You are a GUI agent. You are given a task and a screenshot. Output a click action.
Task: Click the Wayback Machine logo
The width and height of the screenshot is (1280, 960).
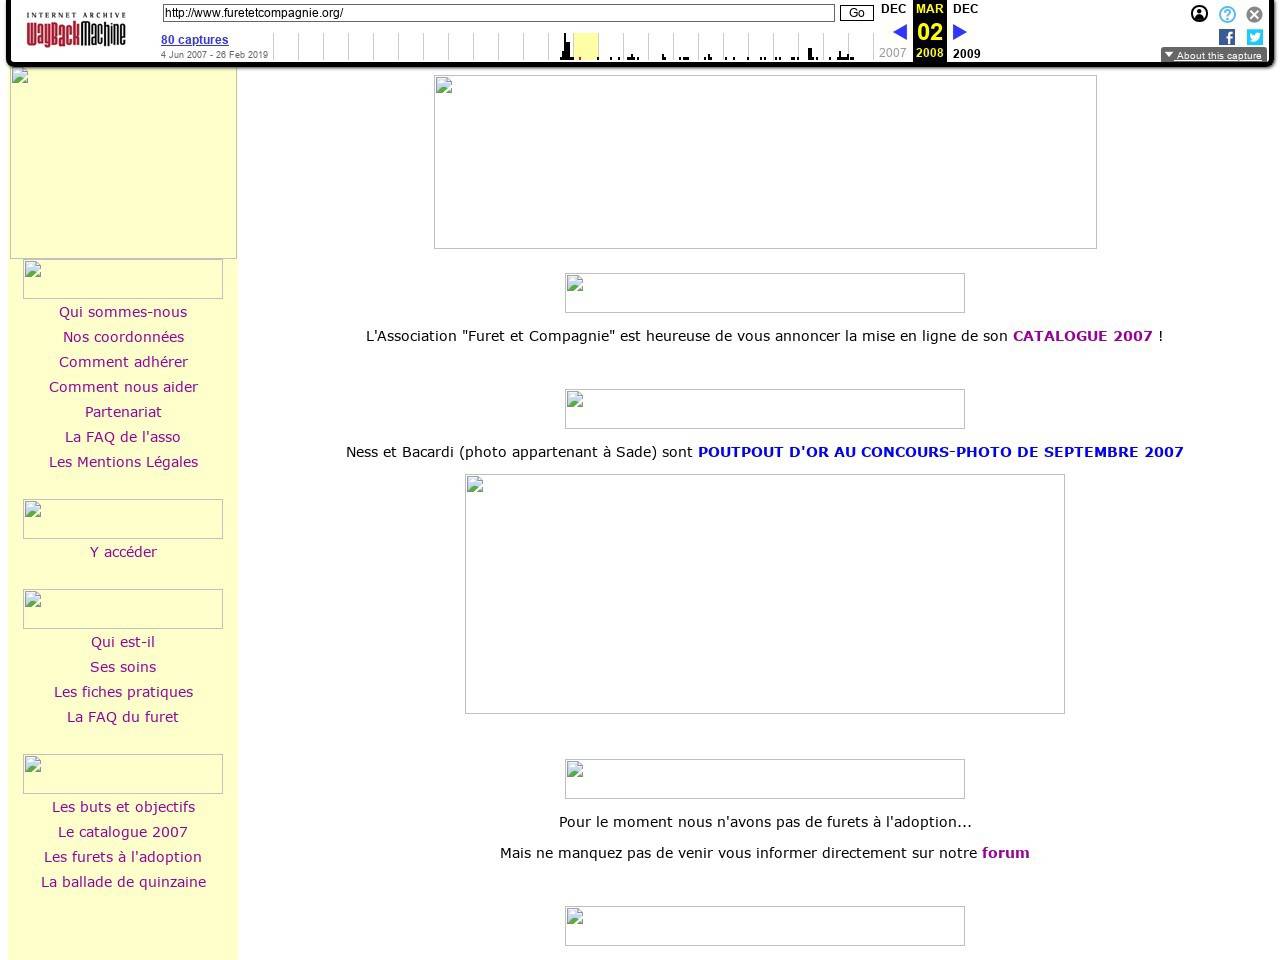pyautogui.click(x=76, y=31)
